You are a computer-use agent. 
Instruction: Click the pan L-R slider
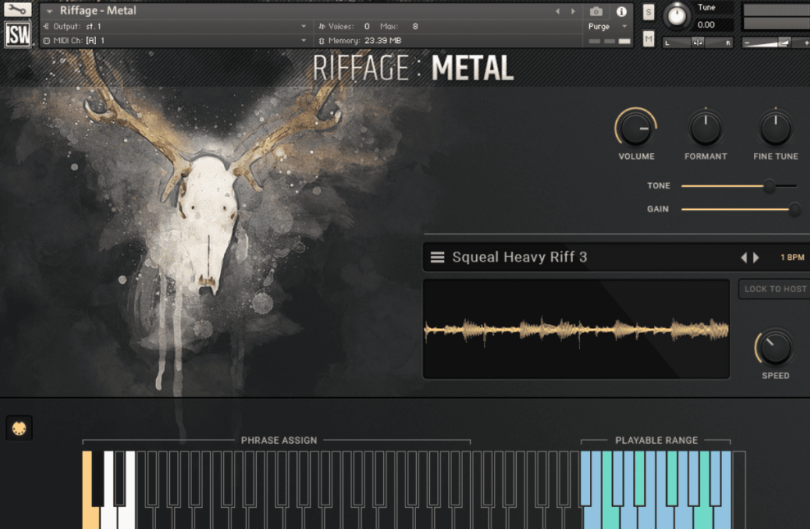pyautogui.click(x=698, y=43)
